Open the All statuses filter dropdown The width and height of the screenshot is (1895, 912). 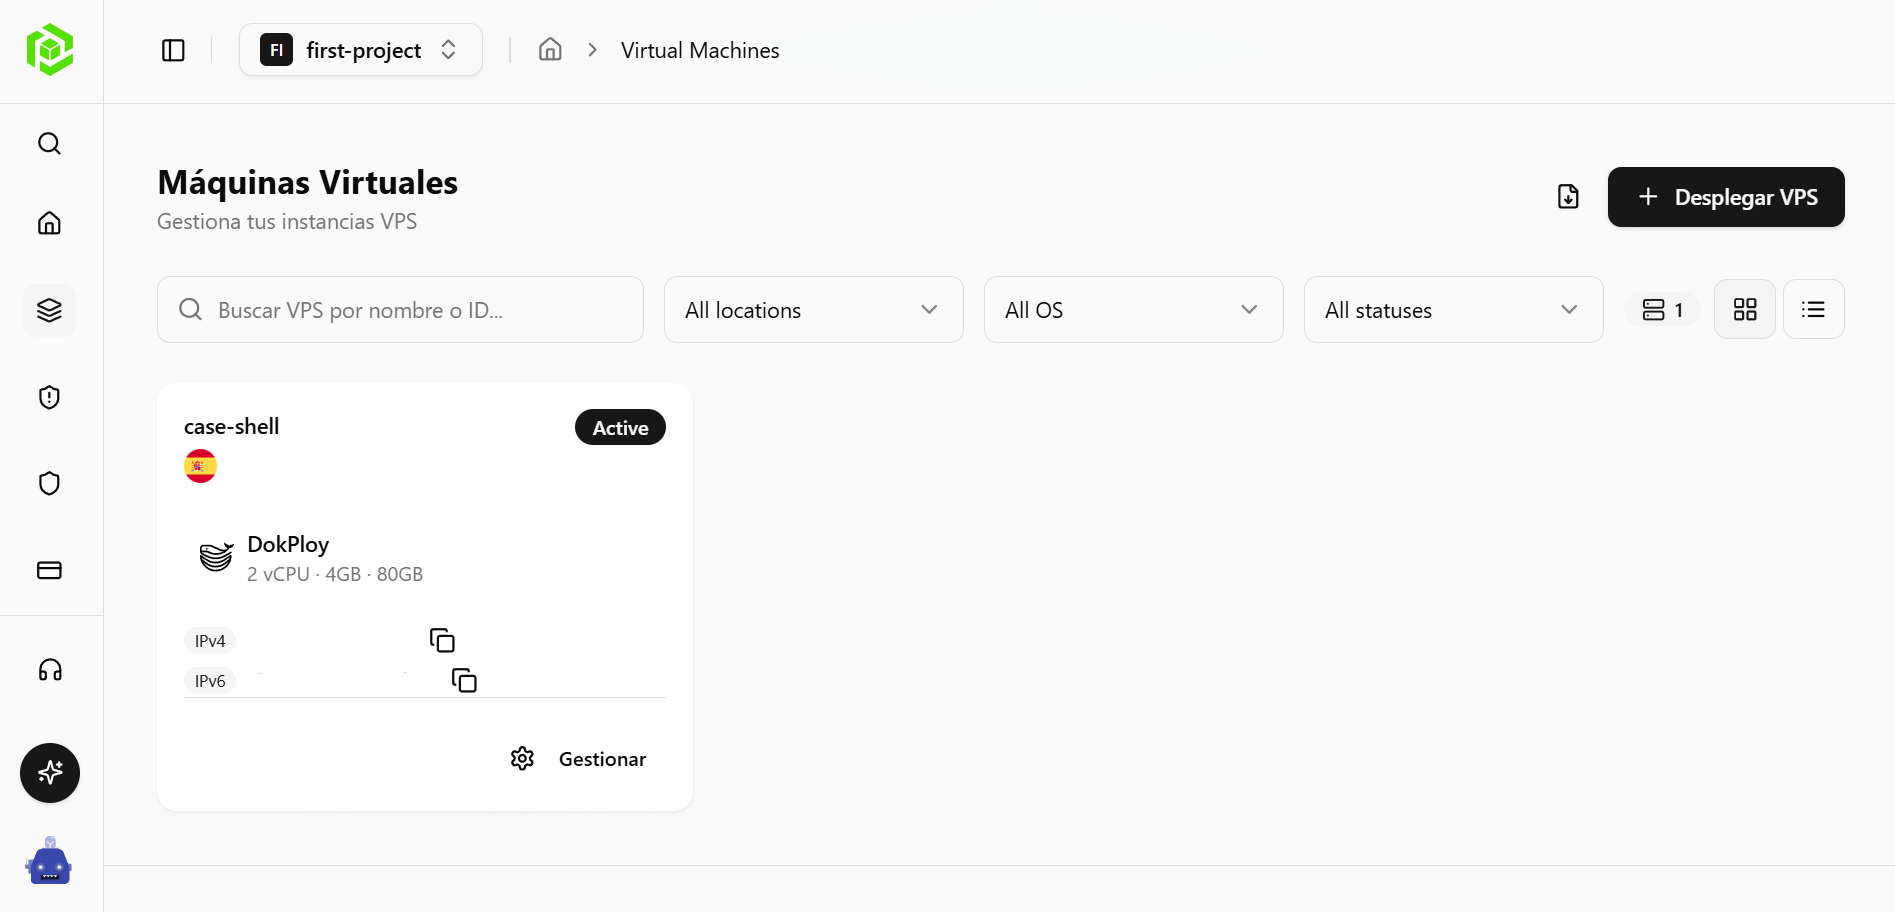coord(1453,310)
